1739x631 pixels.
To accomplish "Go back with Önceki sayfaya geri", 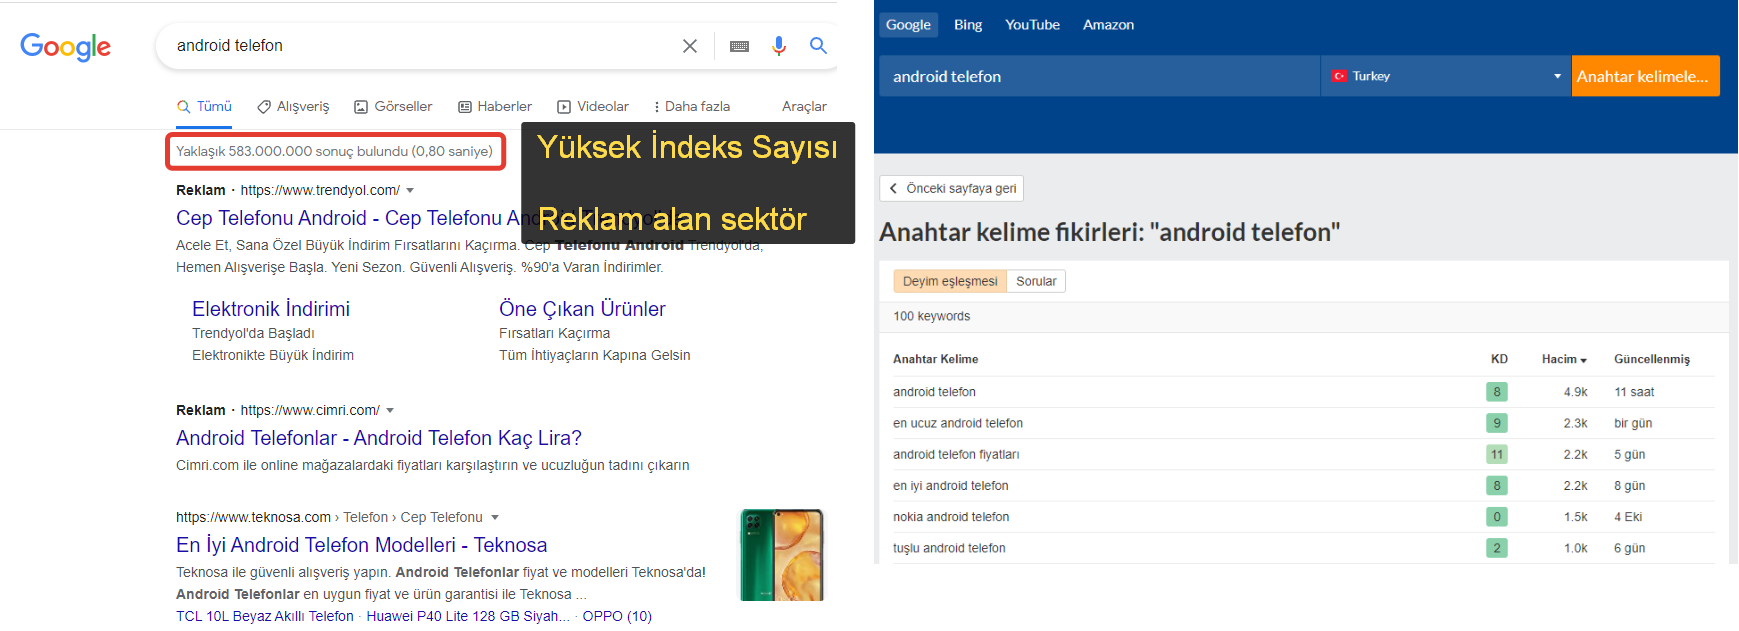I will [952, 188].
